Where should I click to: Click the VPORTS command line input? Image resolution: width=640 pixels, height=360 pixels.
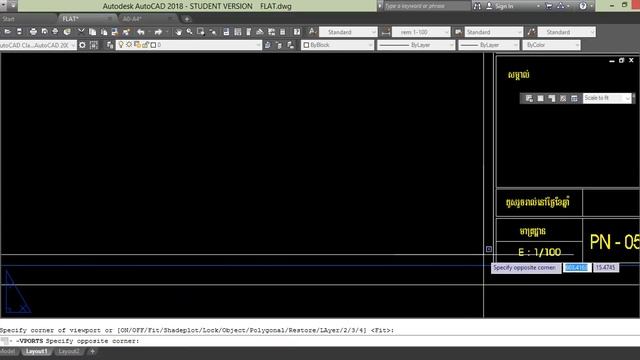point(320,341)
